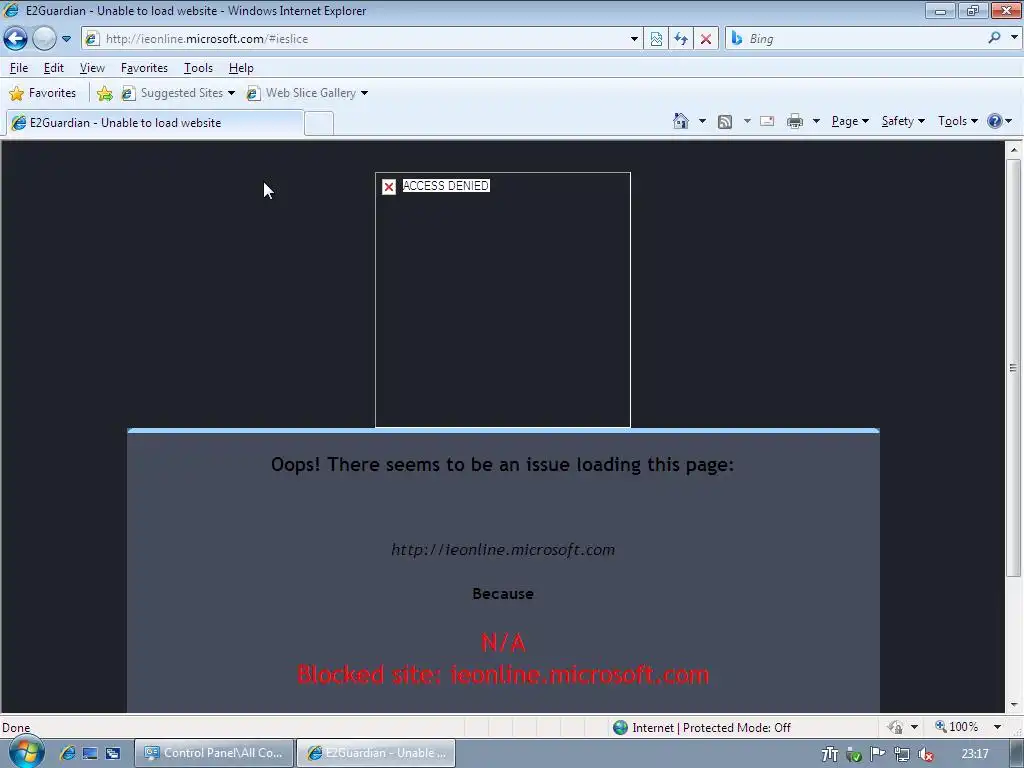Open the File menu

coord(18,68)
